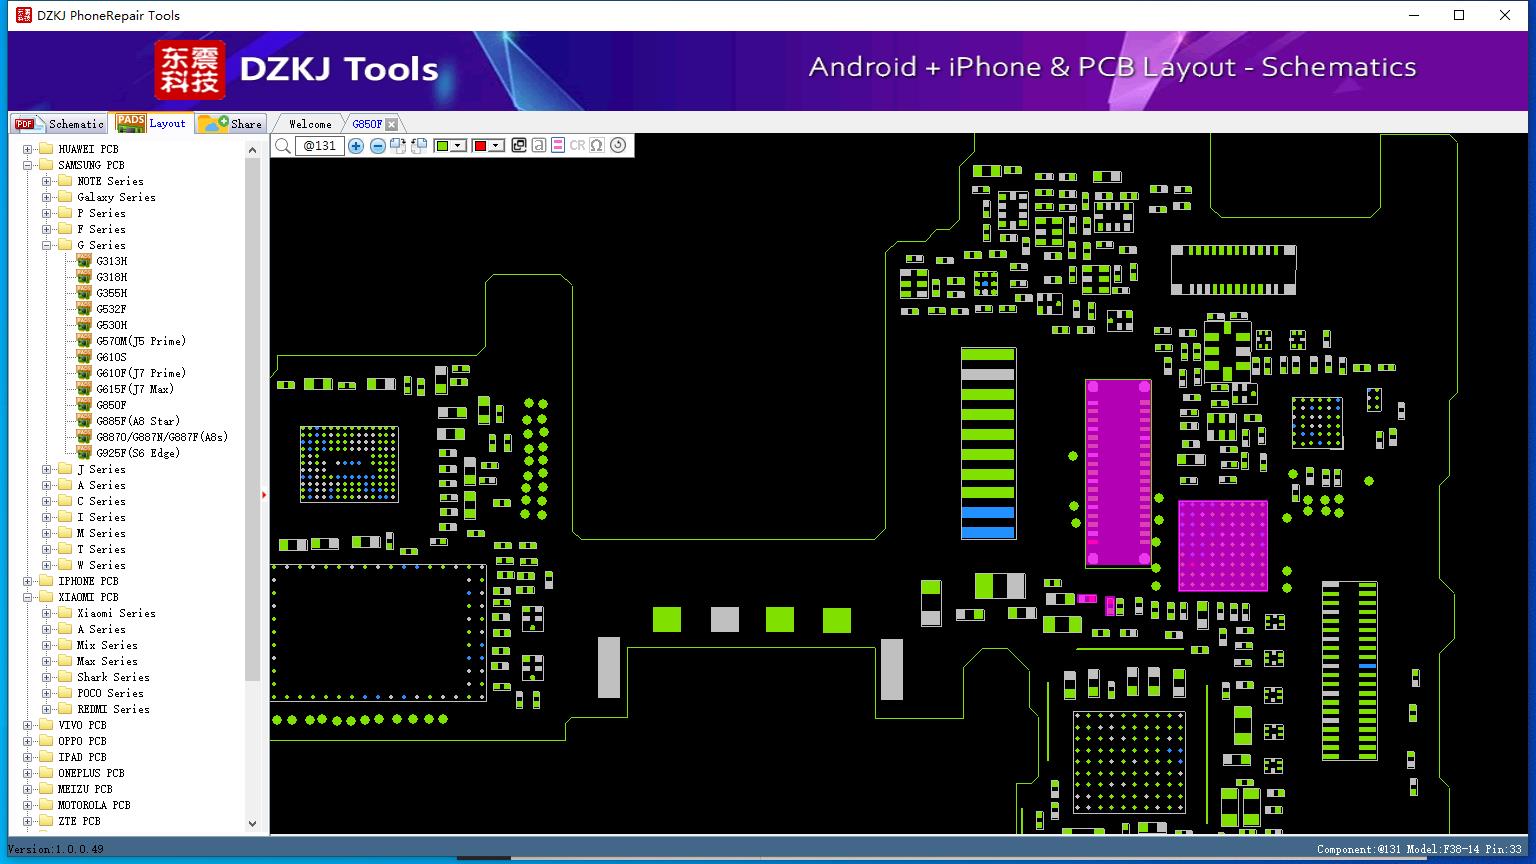Open the green color dropdown arrow

[x=458, y=146]
